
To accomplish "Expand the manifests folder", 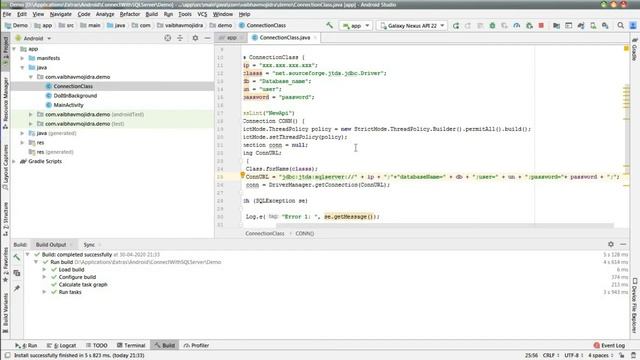I will point(22,58).
